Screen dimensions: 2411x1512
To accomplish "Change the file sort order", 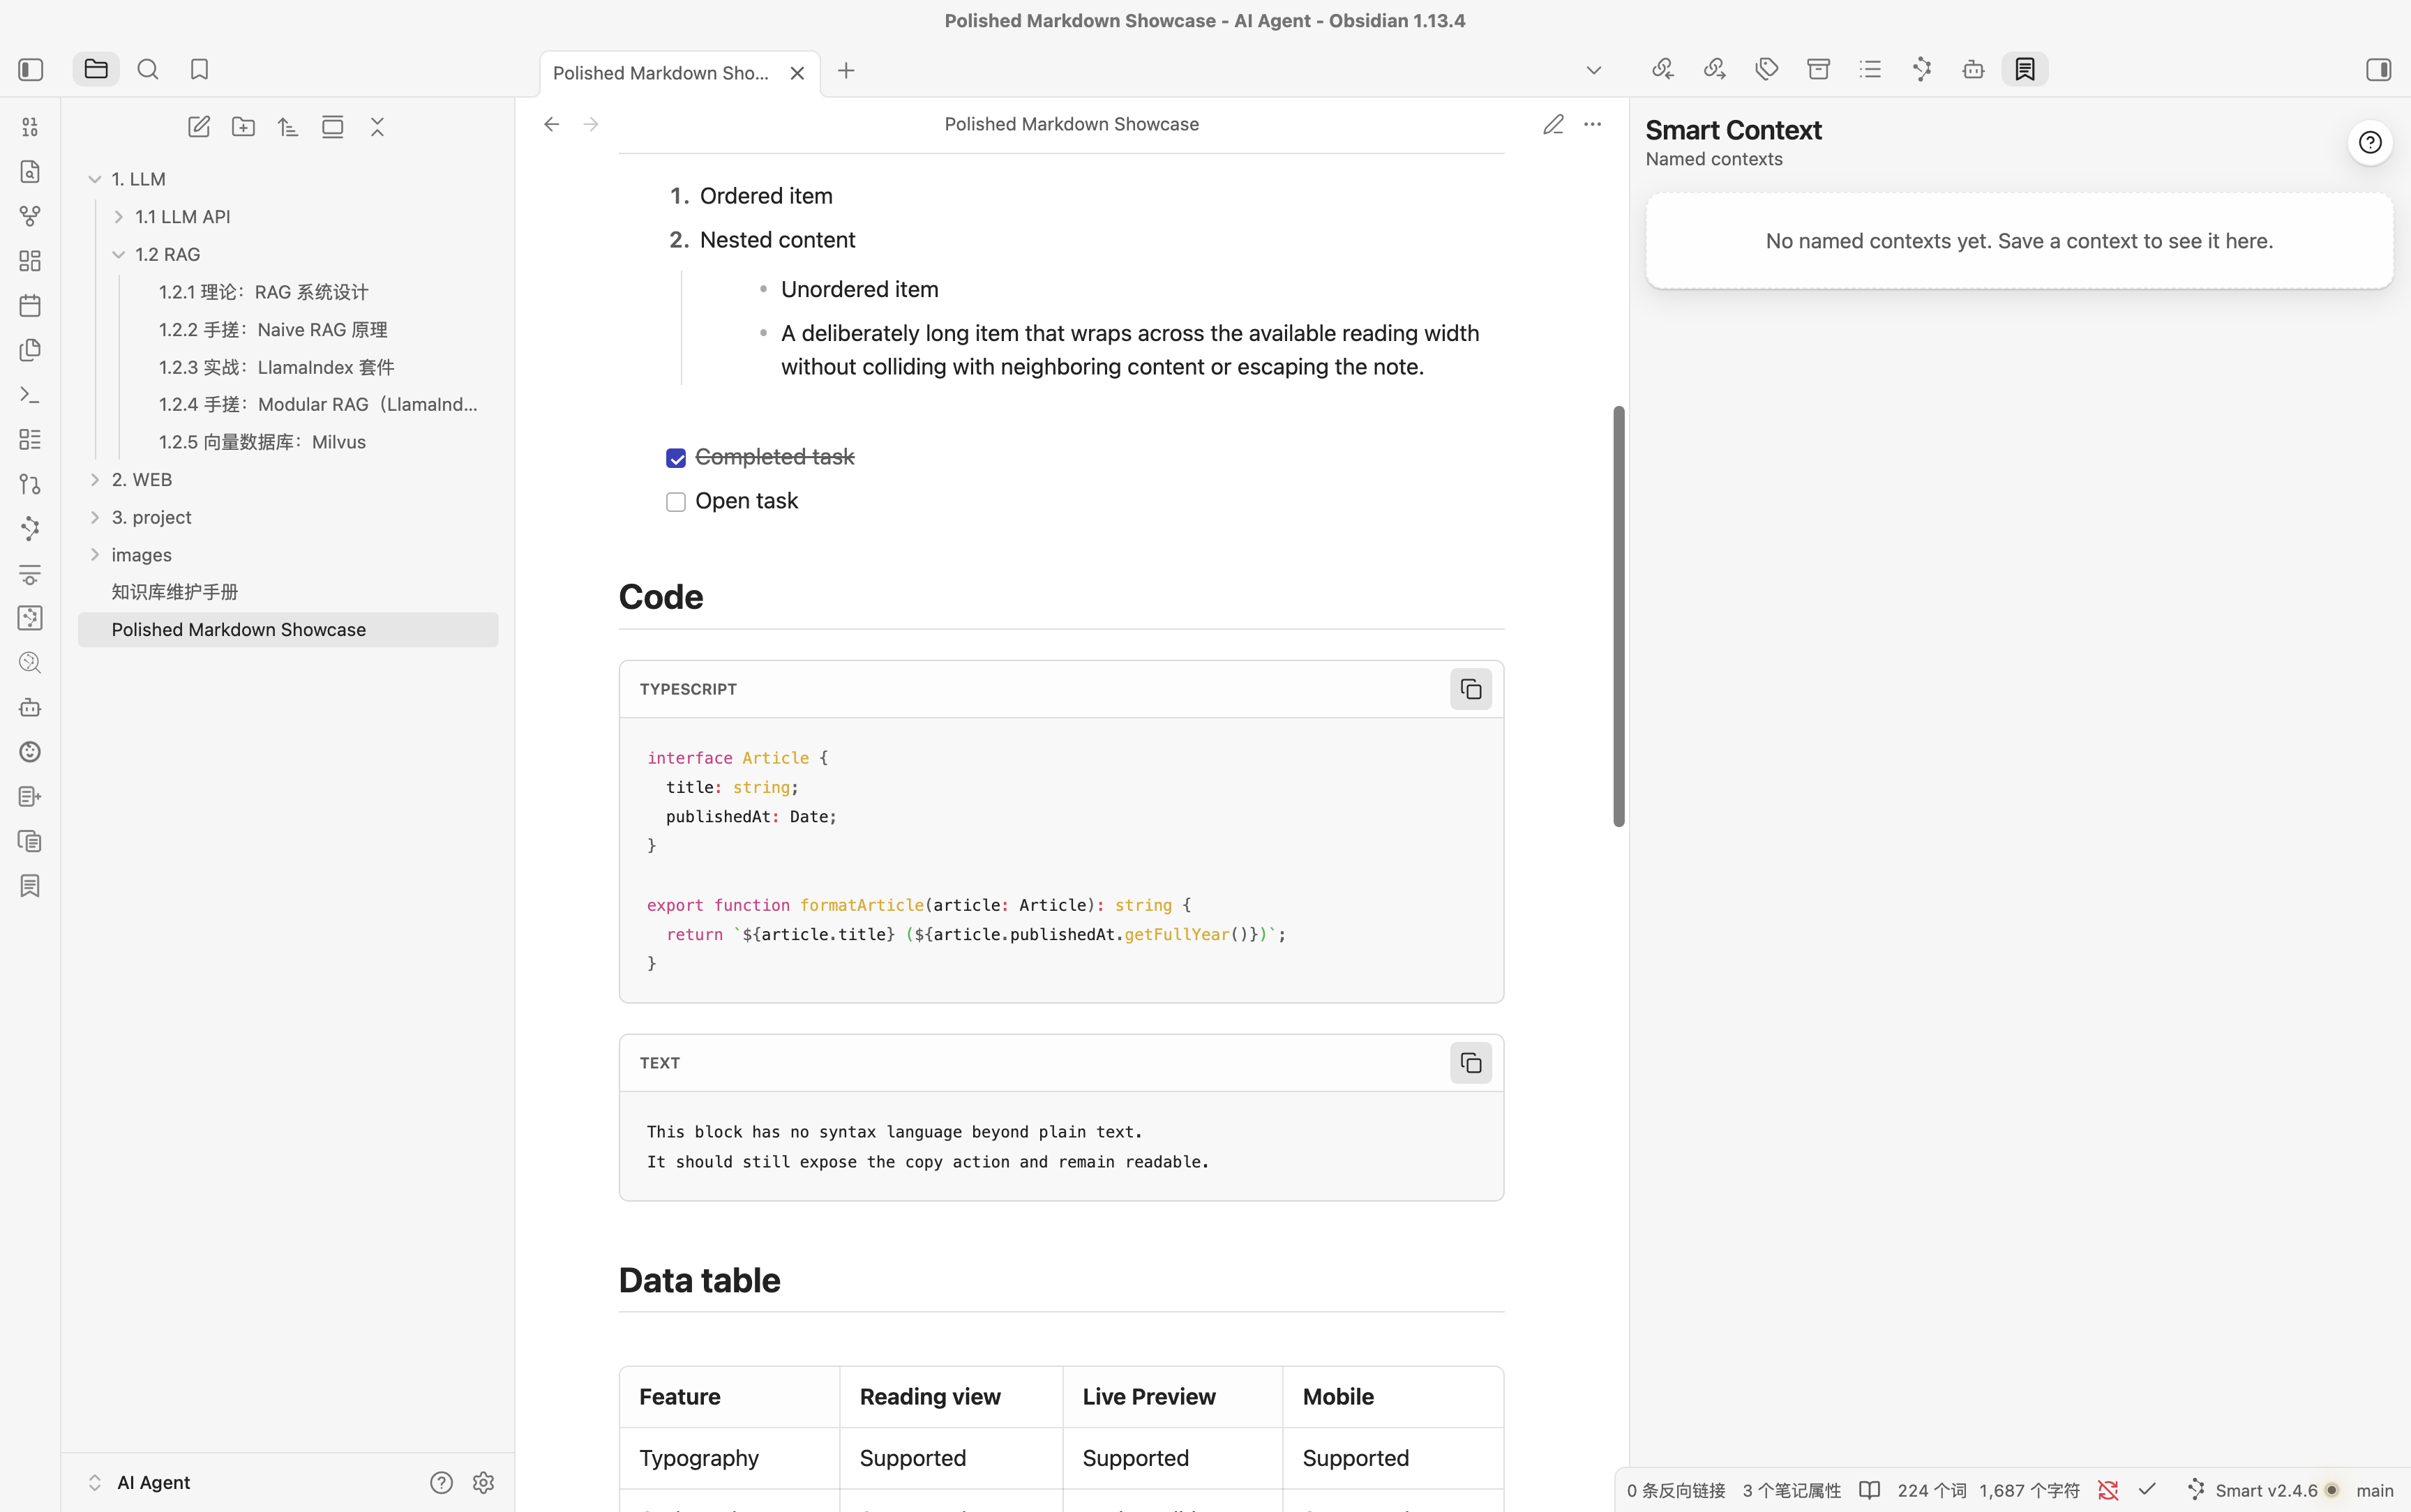I will tap(288, 127).
